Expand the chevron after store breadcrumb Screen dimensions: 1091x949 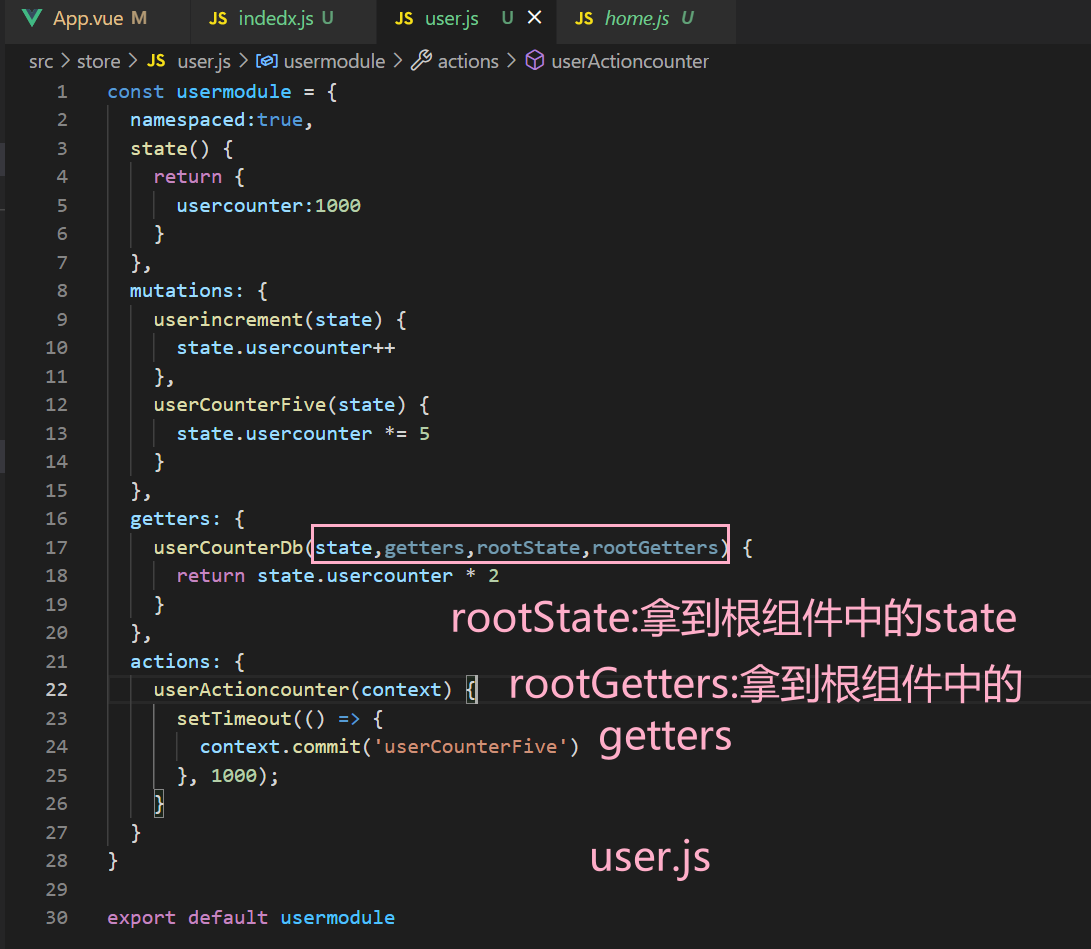pyautogui.click(x=133, y=61)
